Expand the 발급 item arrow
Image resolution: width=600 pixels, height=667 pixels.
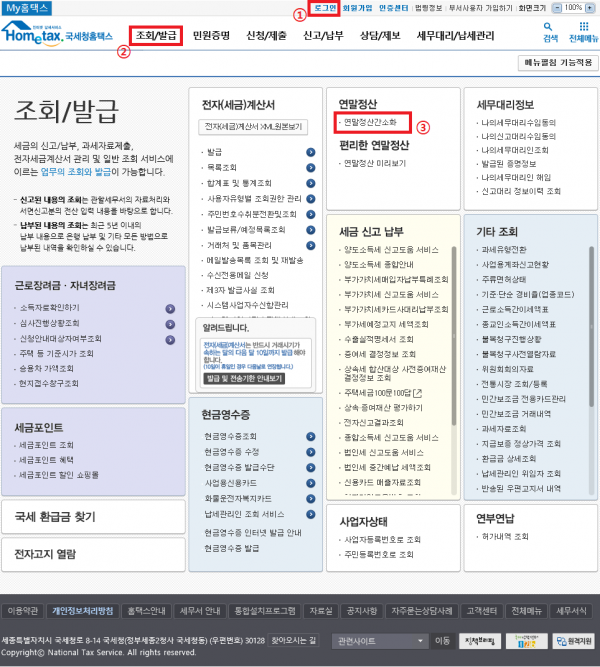(311, 152)
